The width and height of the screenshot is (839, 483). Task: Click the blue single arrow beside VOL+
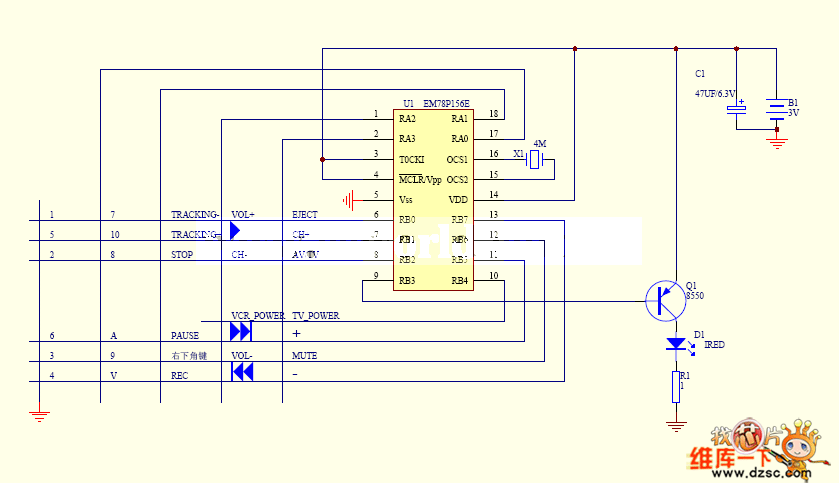click(235, 231)
